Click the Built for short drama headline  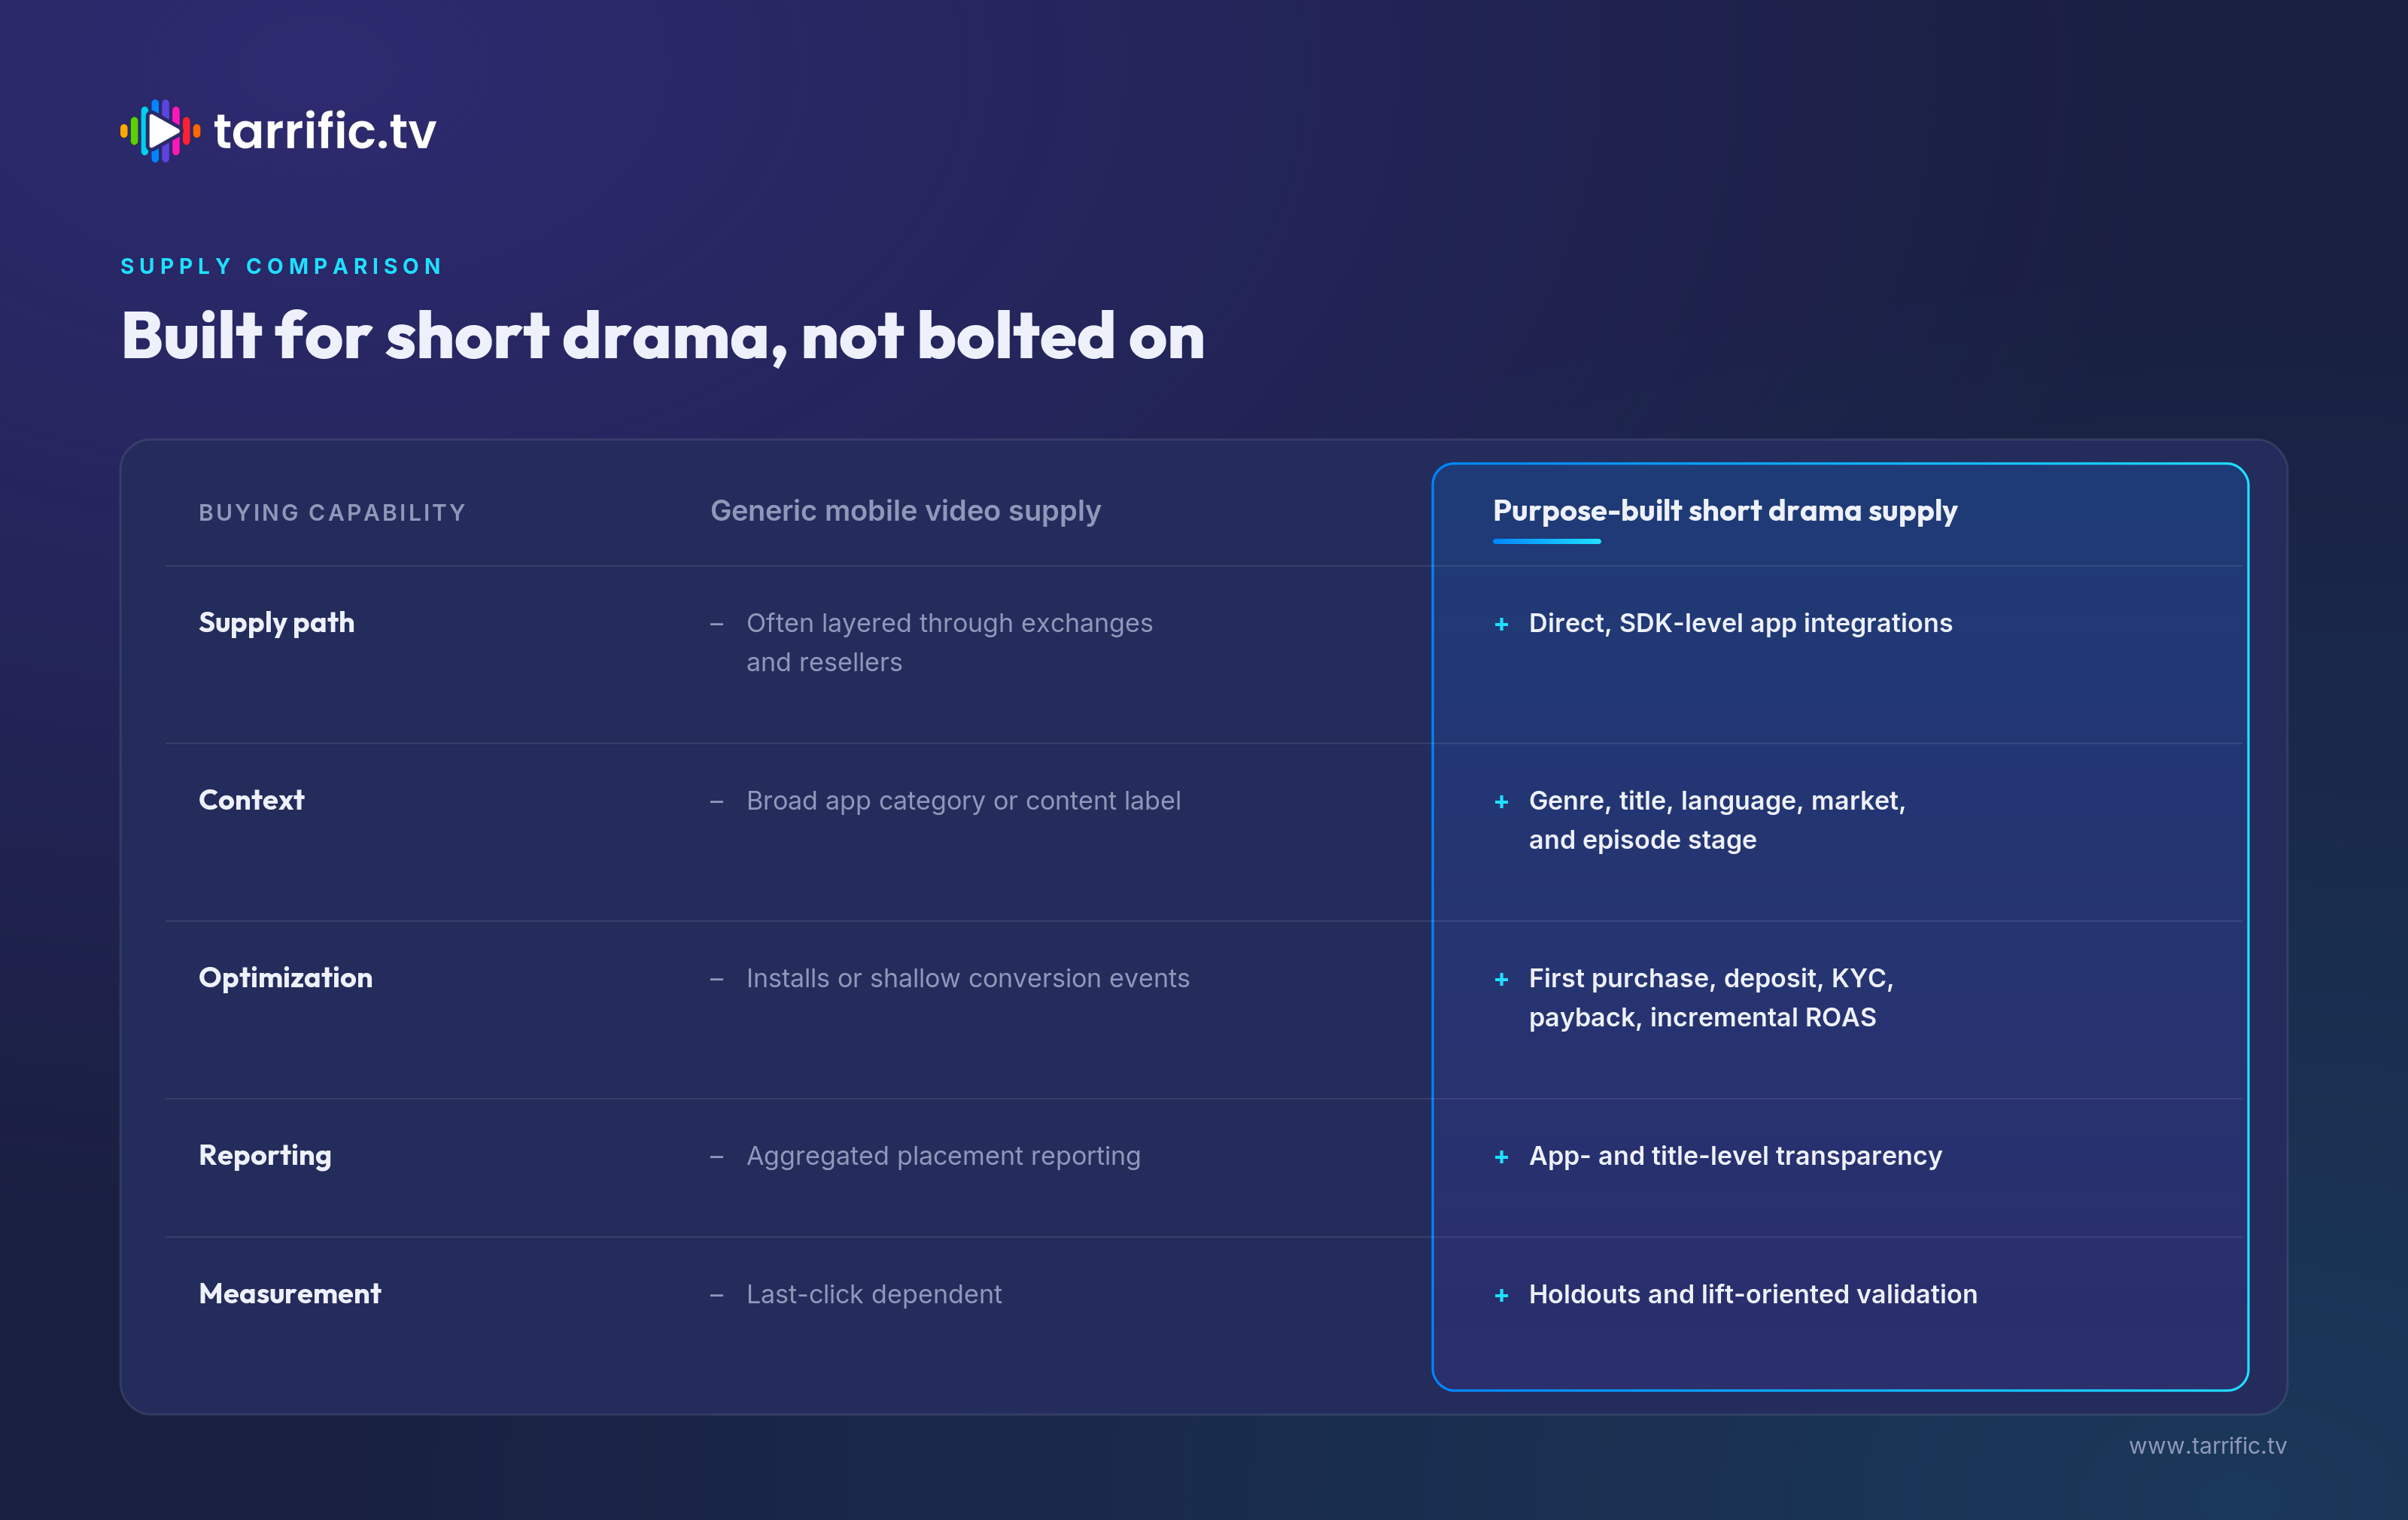[662, 336]
